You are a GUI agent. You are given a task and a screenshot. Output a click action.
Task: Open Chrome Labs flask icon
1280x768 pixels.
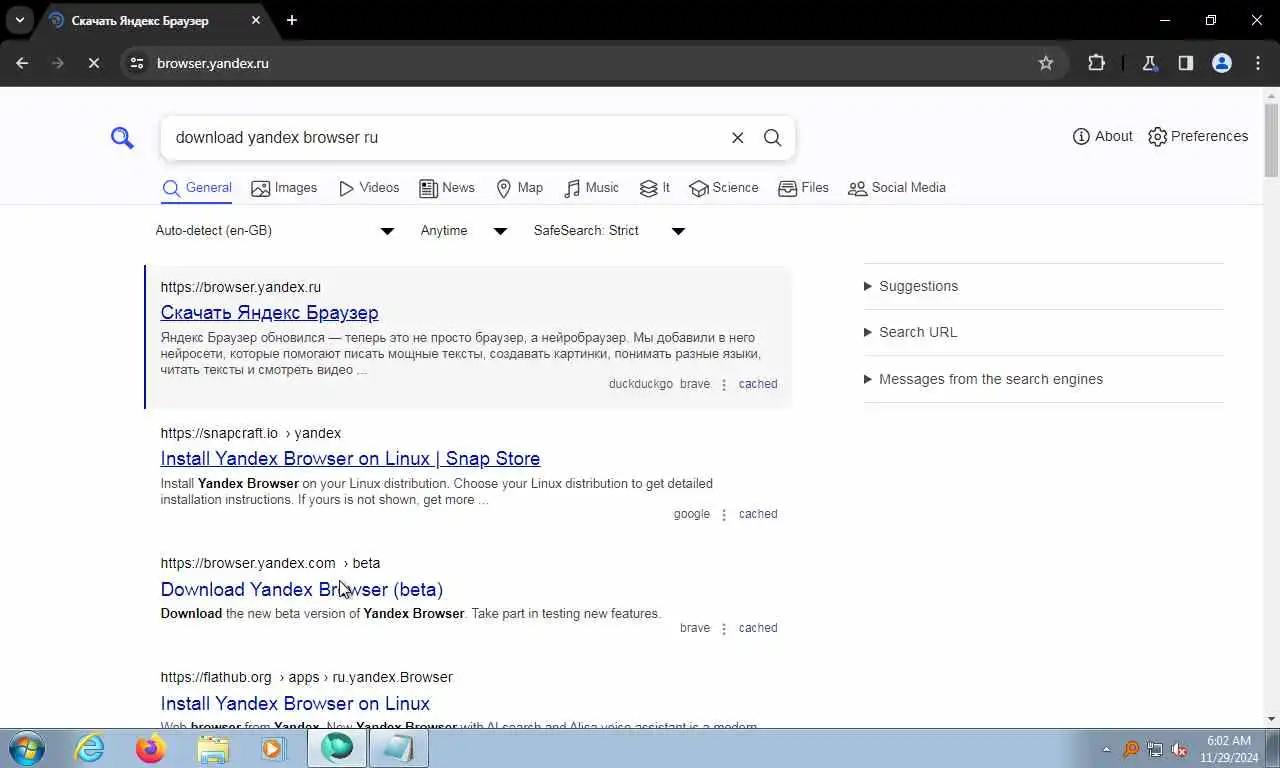click(1149, 63)
